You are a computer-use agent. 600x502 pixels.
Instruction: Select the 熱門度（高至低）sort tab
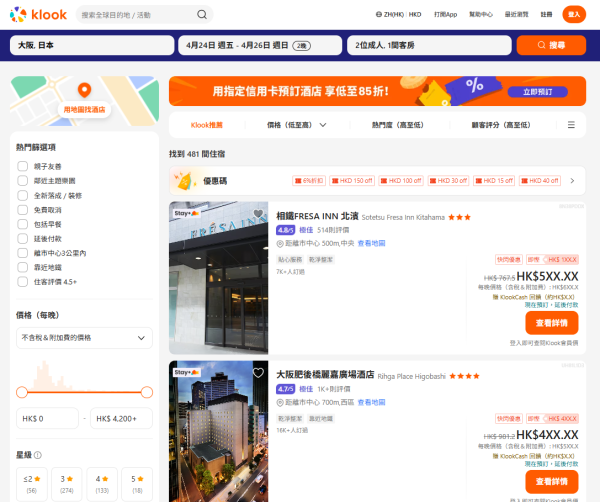point(398,125)
